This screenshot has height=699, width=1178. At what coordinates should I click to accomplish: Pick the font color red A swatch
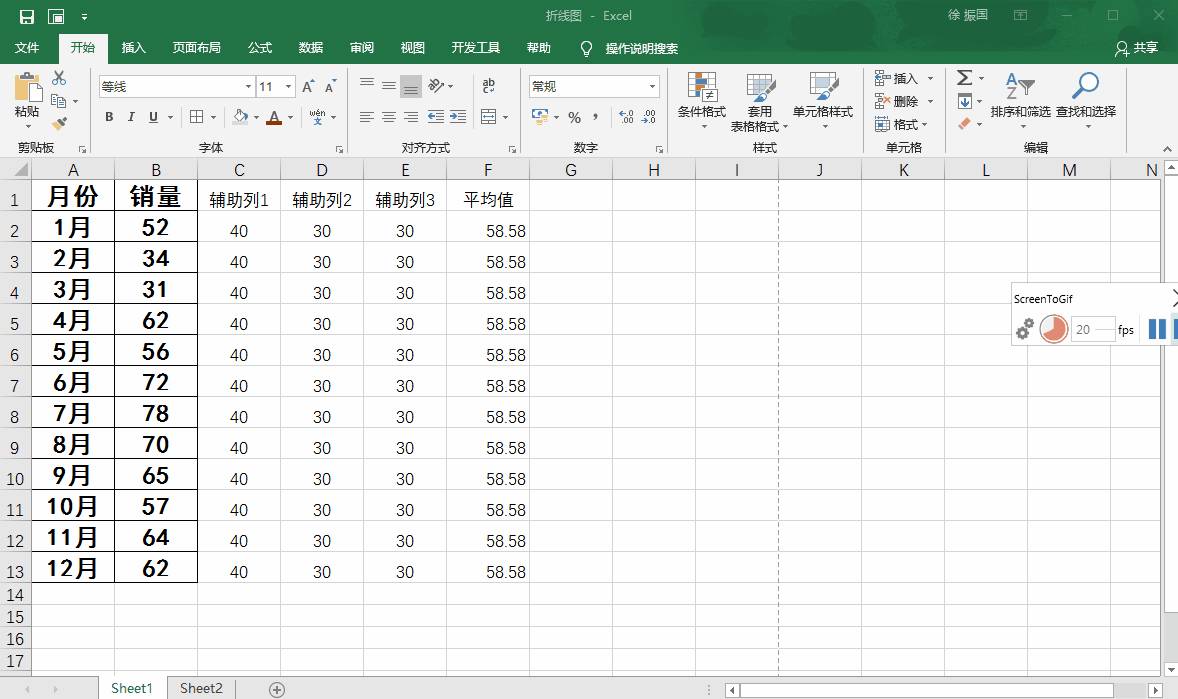[x=273, y=117]
